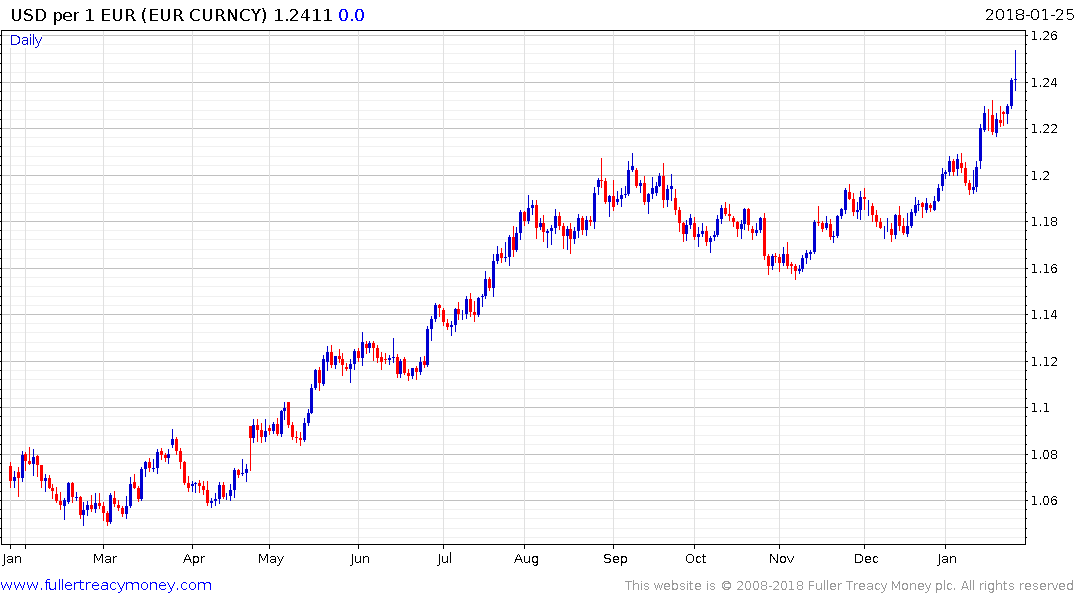This screenshot has width=1075, height=600.
Task: Click the copyright notice text
Action: 849,586
